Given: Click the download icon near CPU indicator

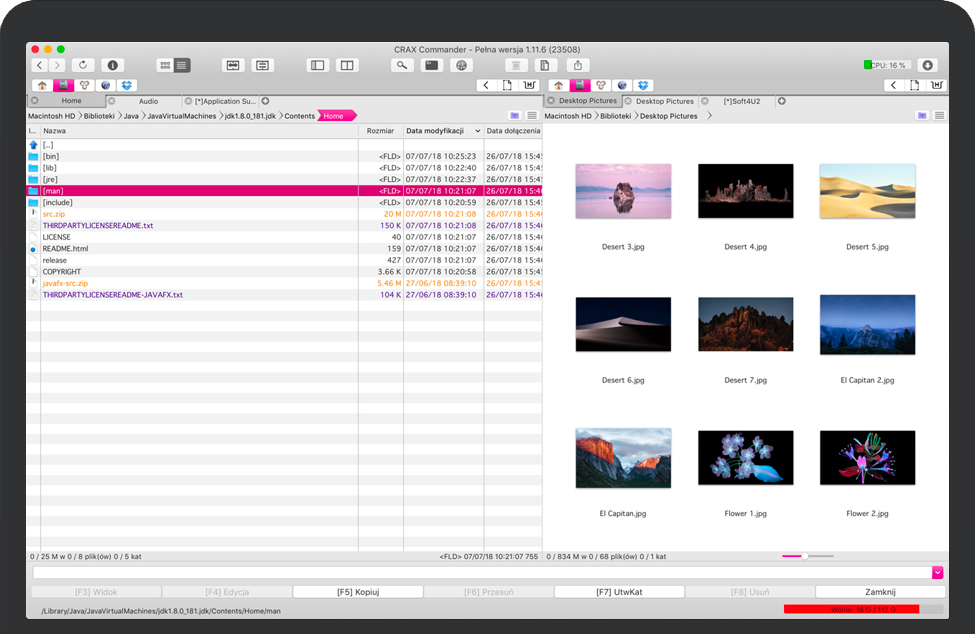Looking at the screenshot, I should click(927, 65).
